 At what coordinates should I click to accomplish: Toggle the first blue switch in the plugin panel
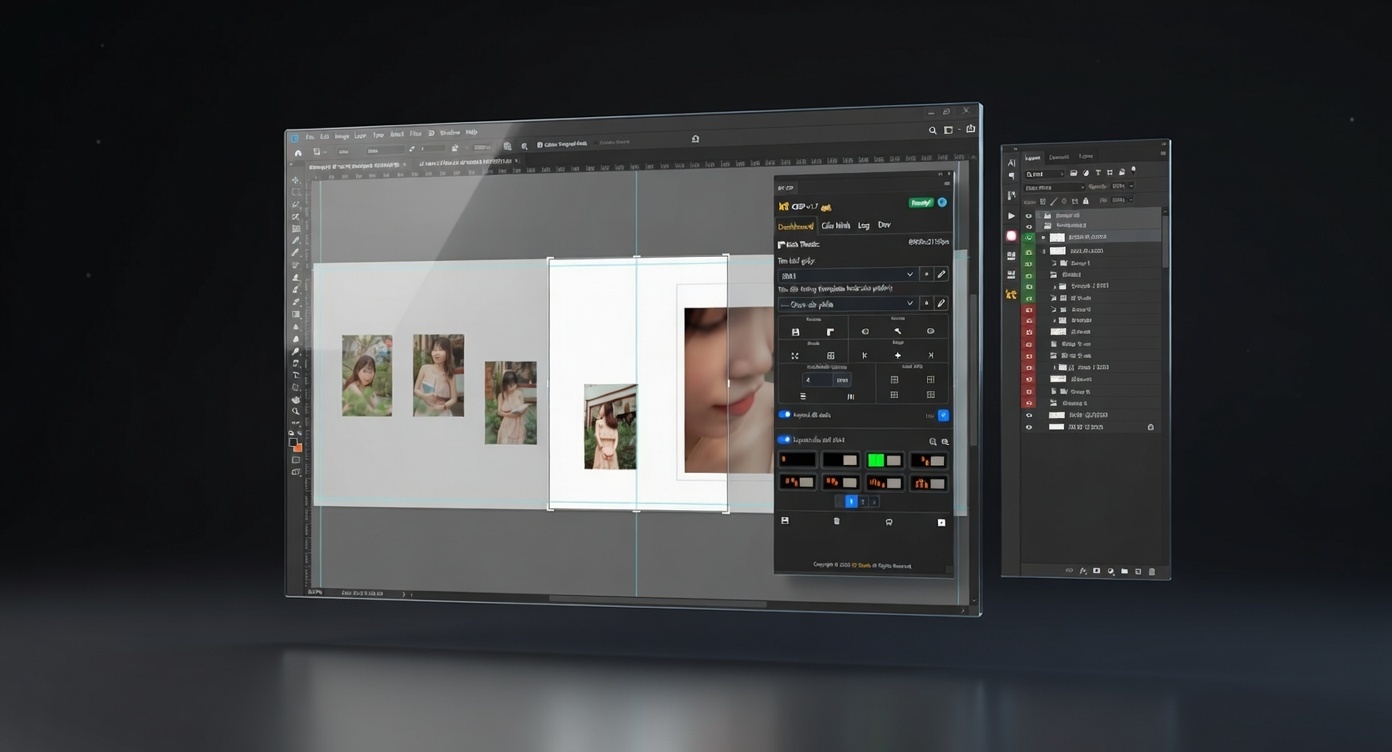click(x=784, y=414)
